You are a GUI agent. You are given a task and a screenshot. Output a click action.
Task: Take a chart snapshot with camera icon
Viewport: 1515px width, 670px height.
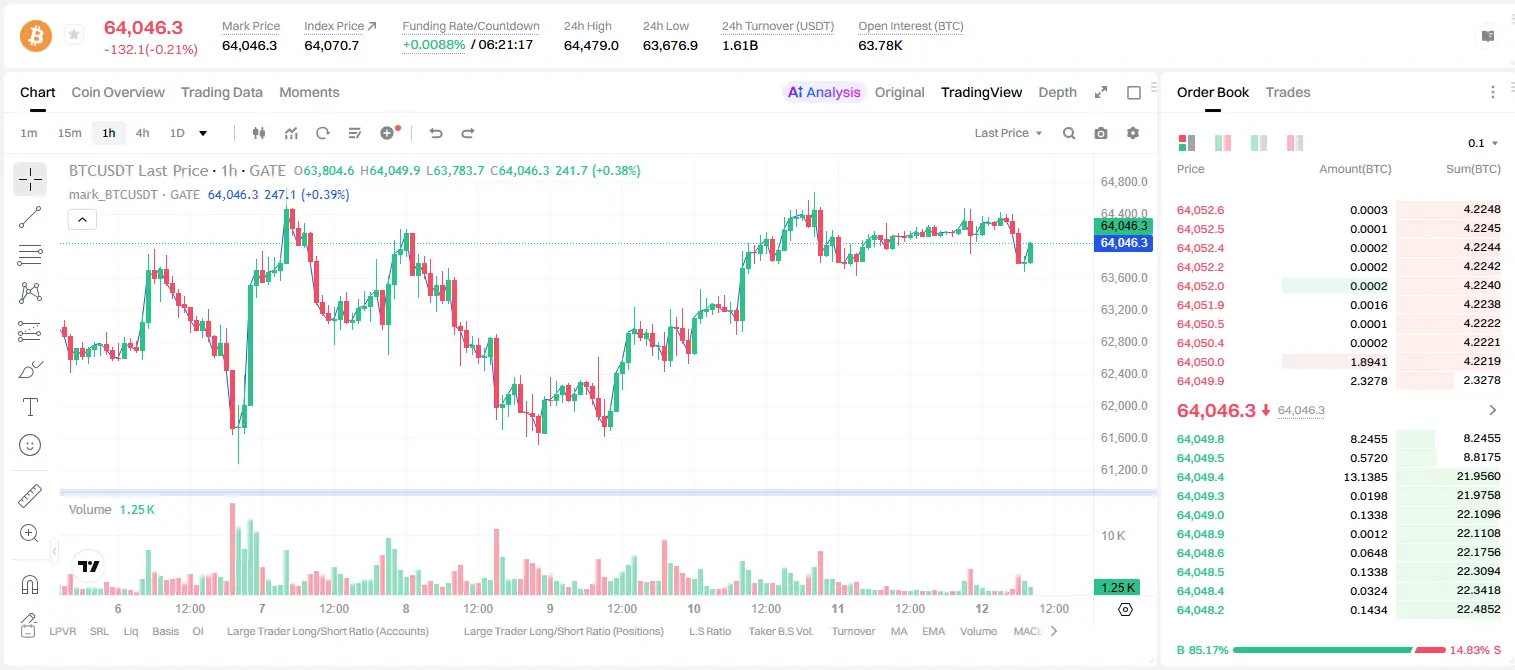[1101, 133]
